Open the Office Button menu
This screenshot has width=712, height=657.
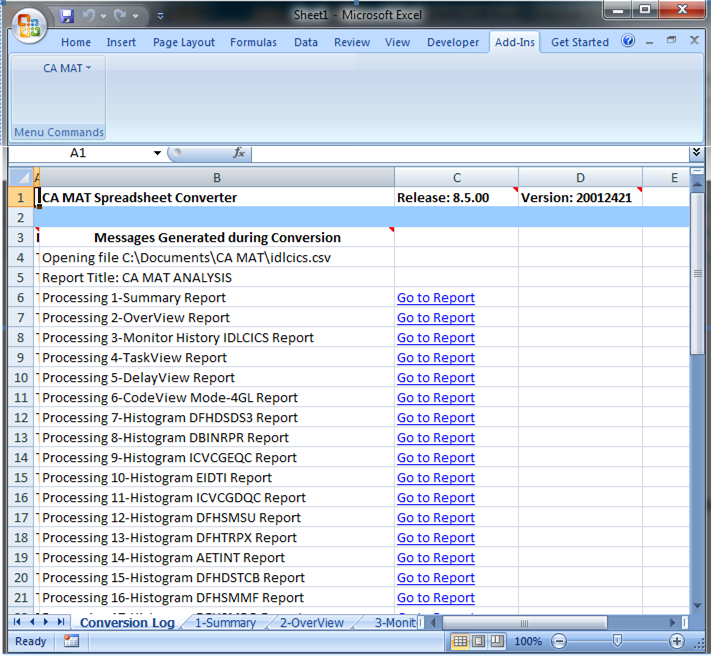29,25
